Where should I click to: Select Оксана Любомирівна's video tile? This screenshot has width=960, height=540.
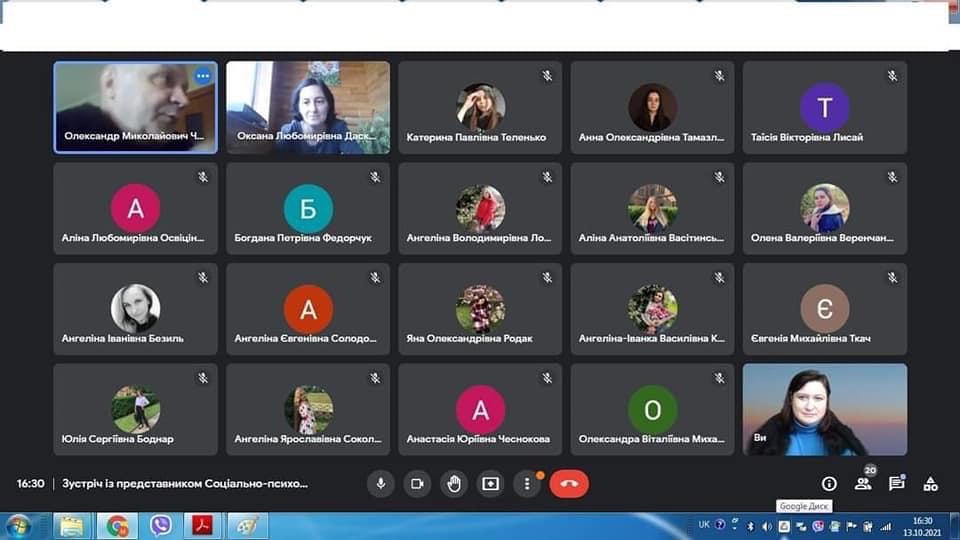[x=308, y=107]
